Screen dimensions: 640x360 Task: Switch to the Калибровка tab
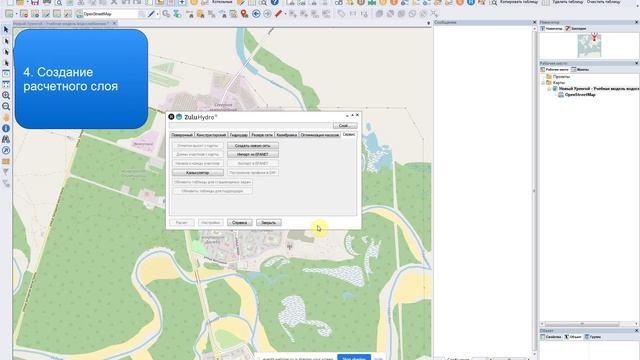coord(287,135)
